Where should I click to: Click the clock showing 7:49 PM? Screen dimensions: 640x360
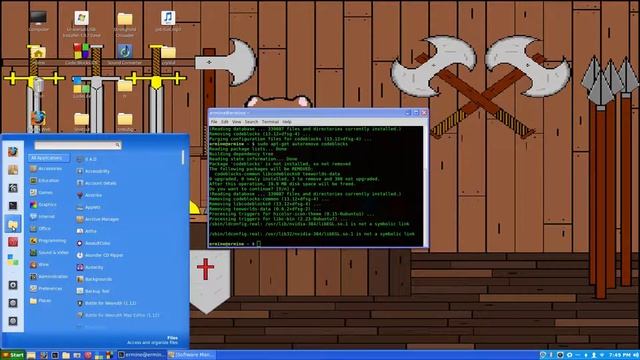[x=619, y=355]
